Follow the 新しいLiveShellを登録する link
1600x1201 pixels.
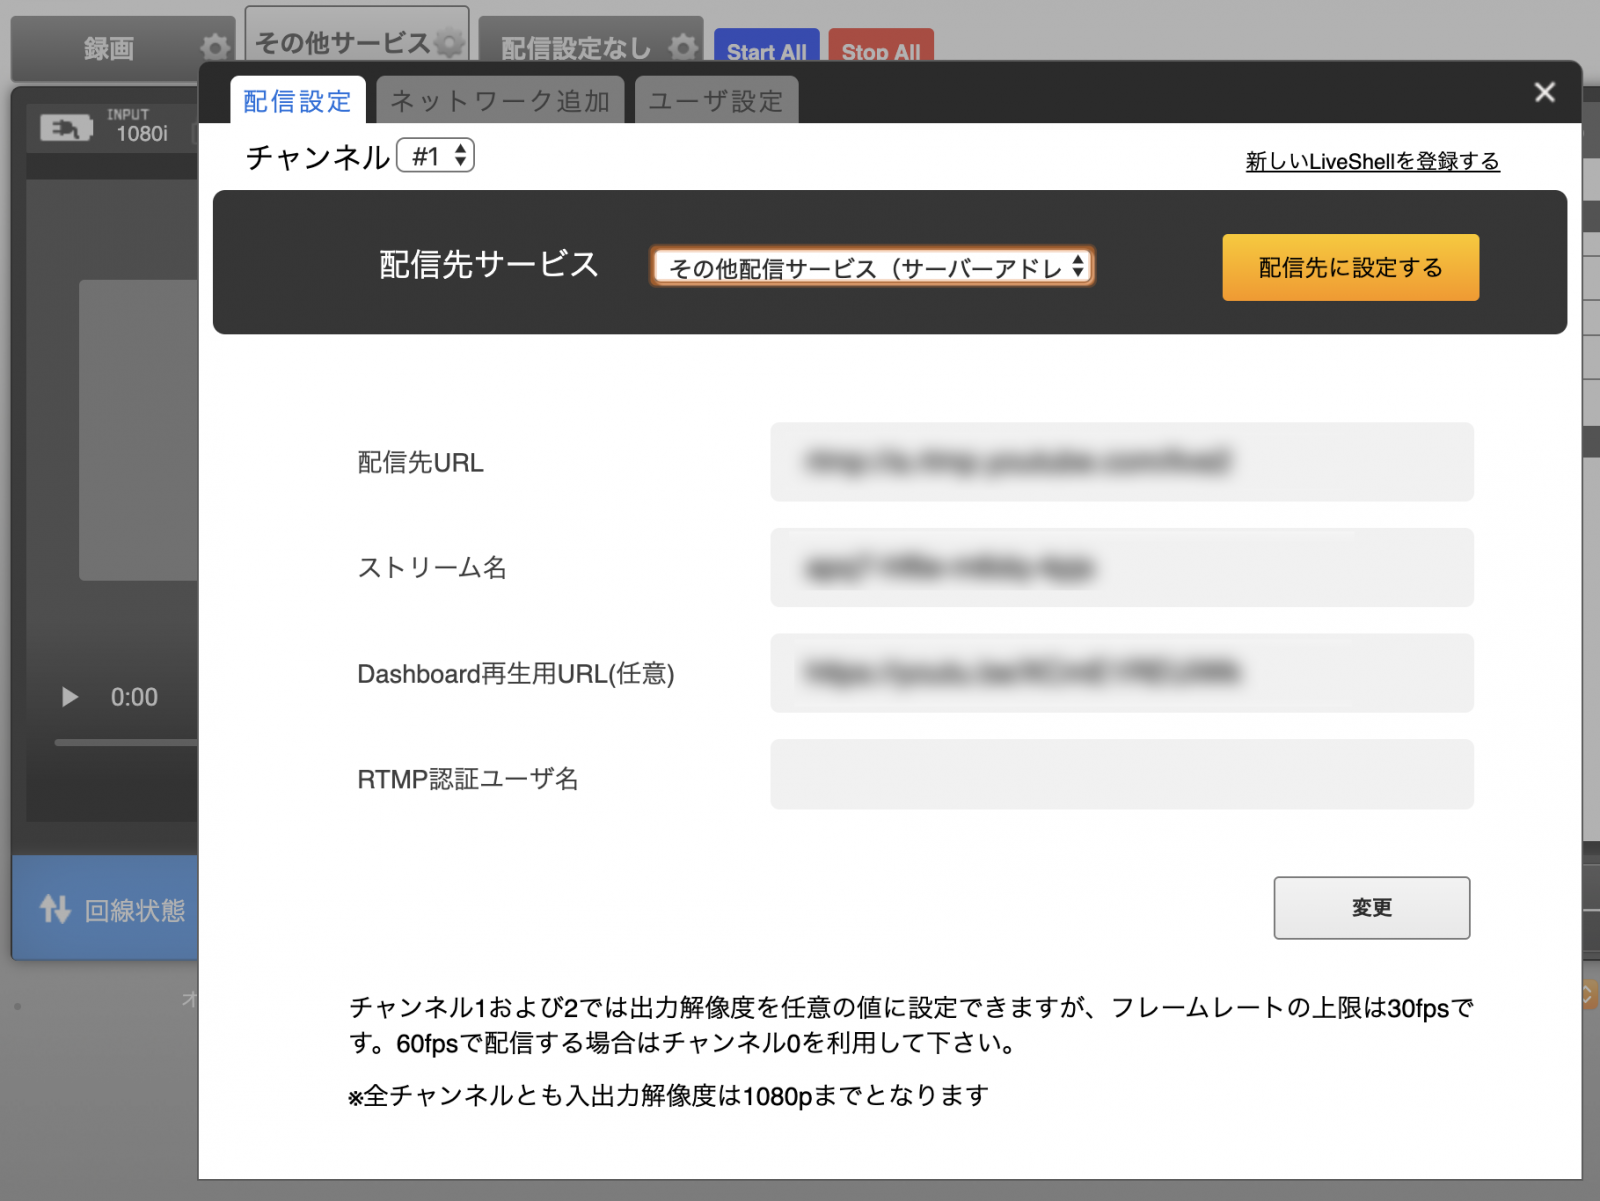click(1372, 161)
